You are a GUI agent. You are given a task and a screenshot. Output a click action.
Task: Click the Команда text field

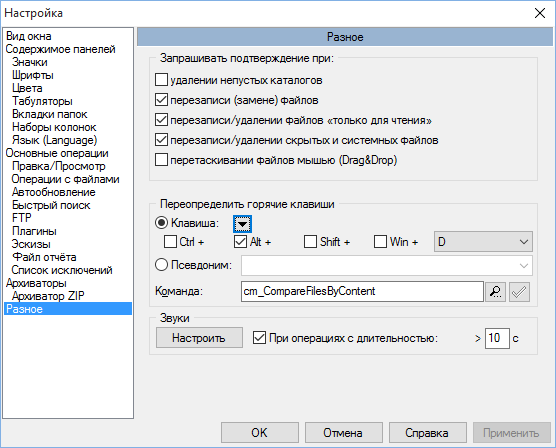[x=362, y=292]
